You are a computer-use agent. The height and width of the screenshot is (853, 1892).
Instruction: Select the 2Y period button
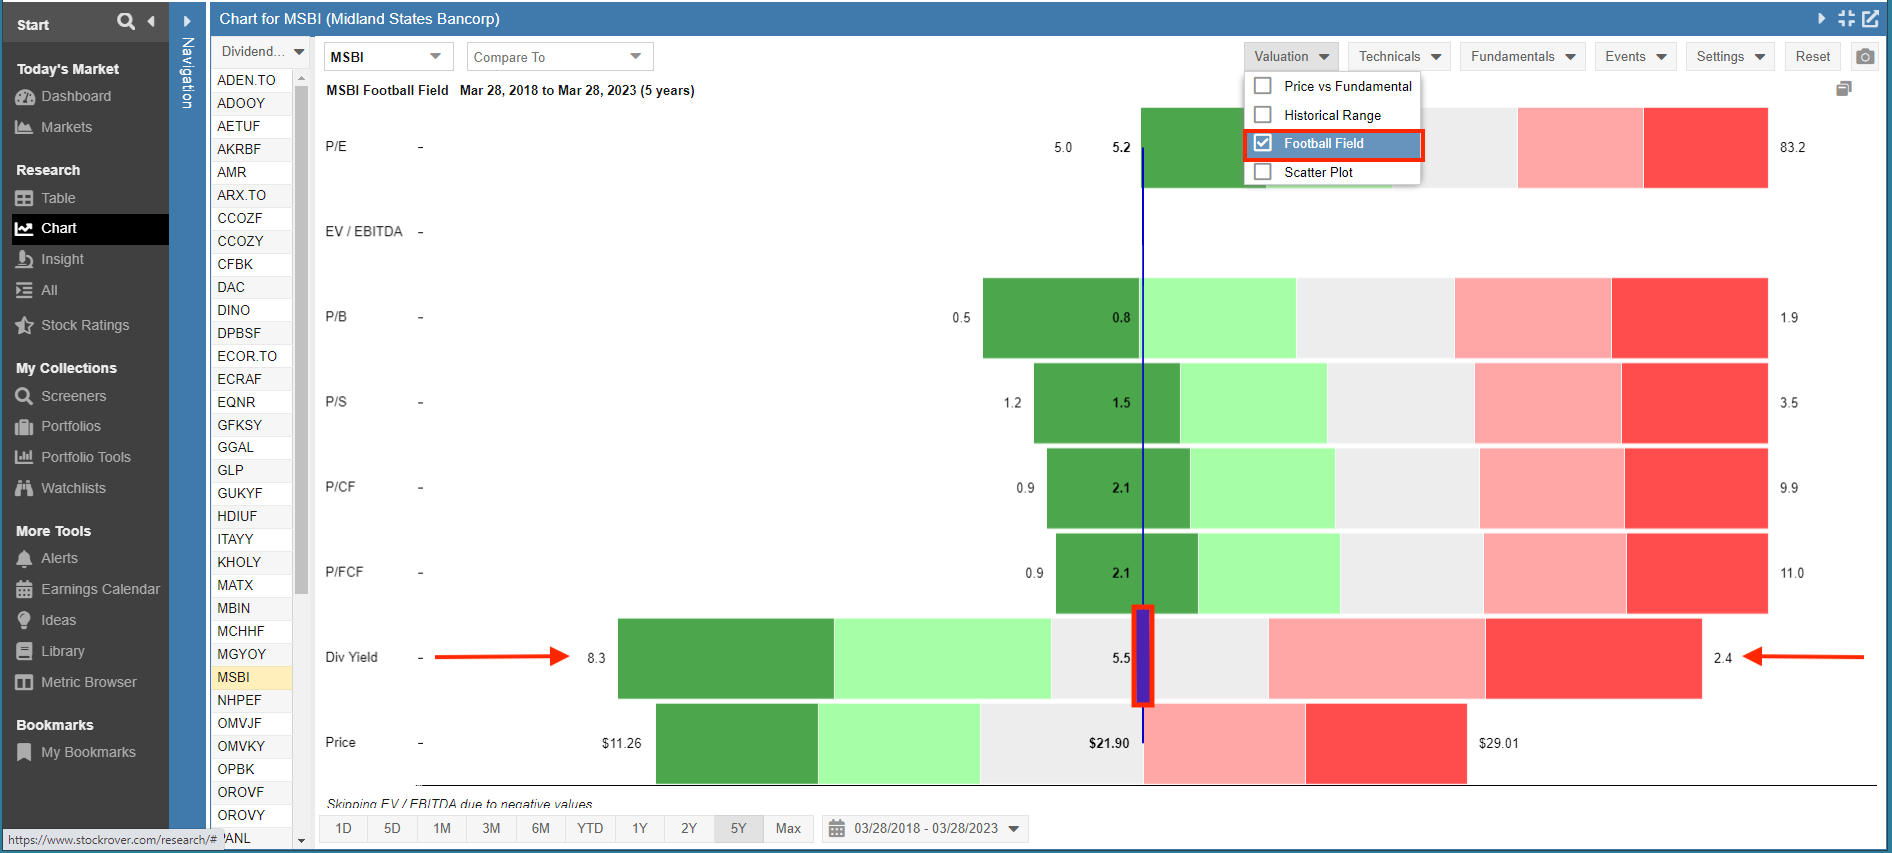689,829
